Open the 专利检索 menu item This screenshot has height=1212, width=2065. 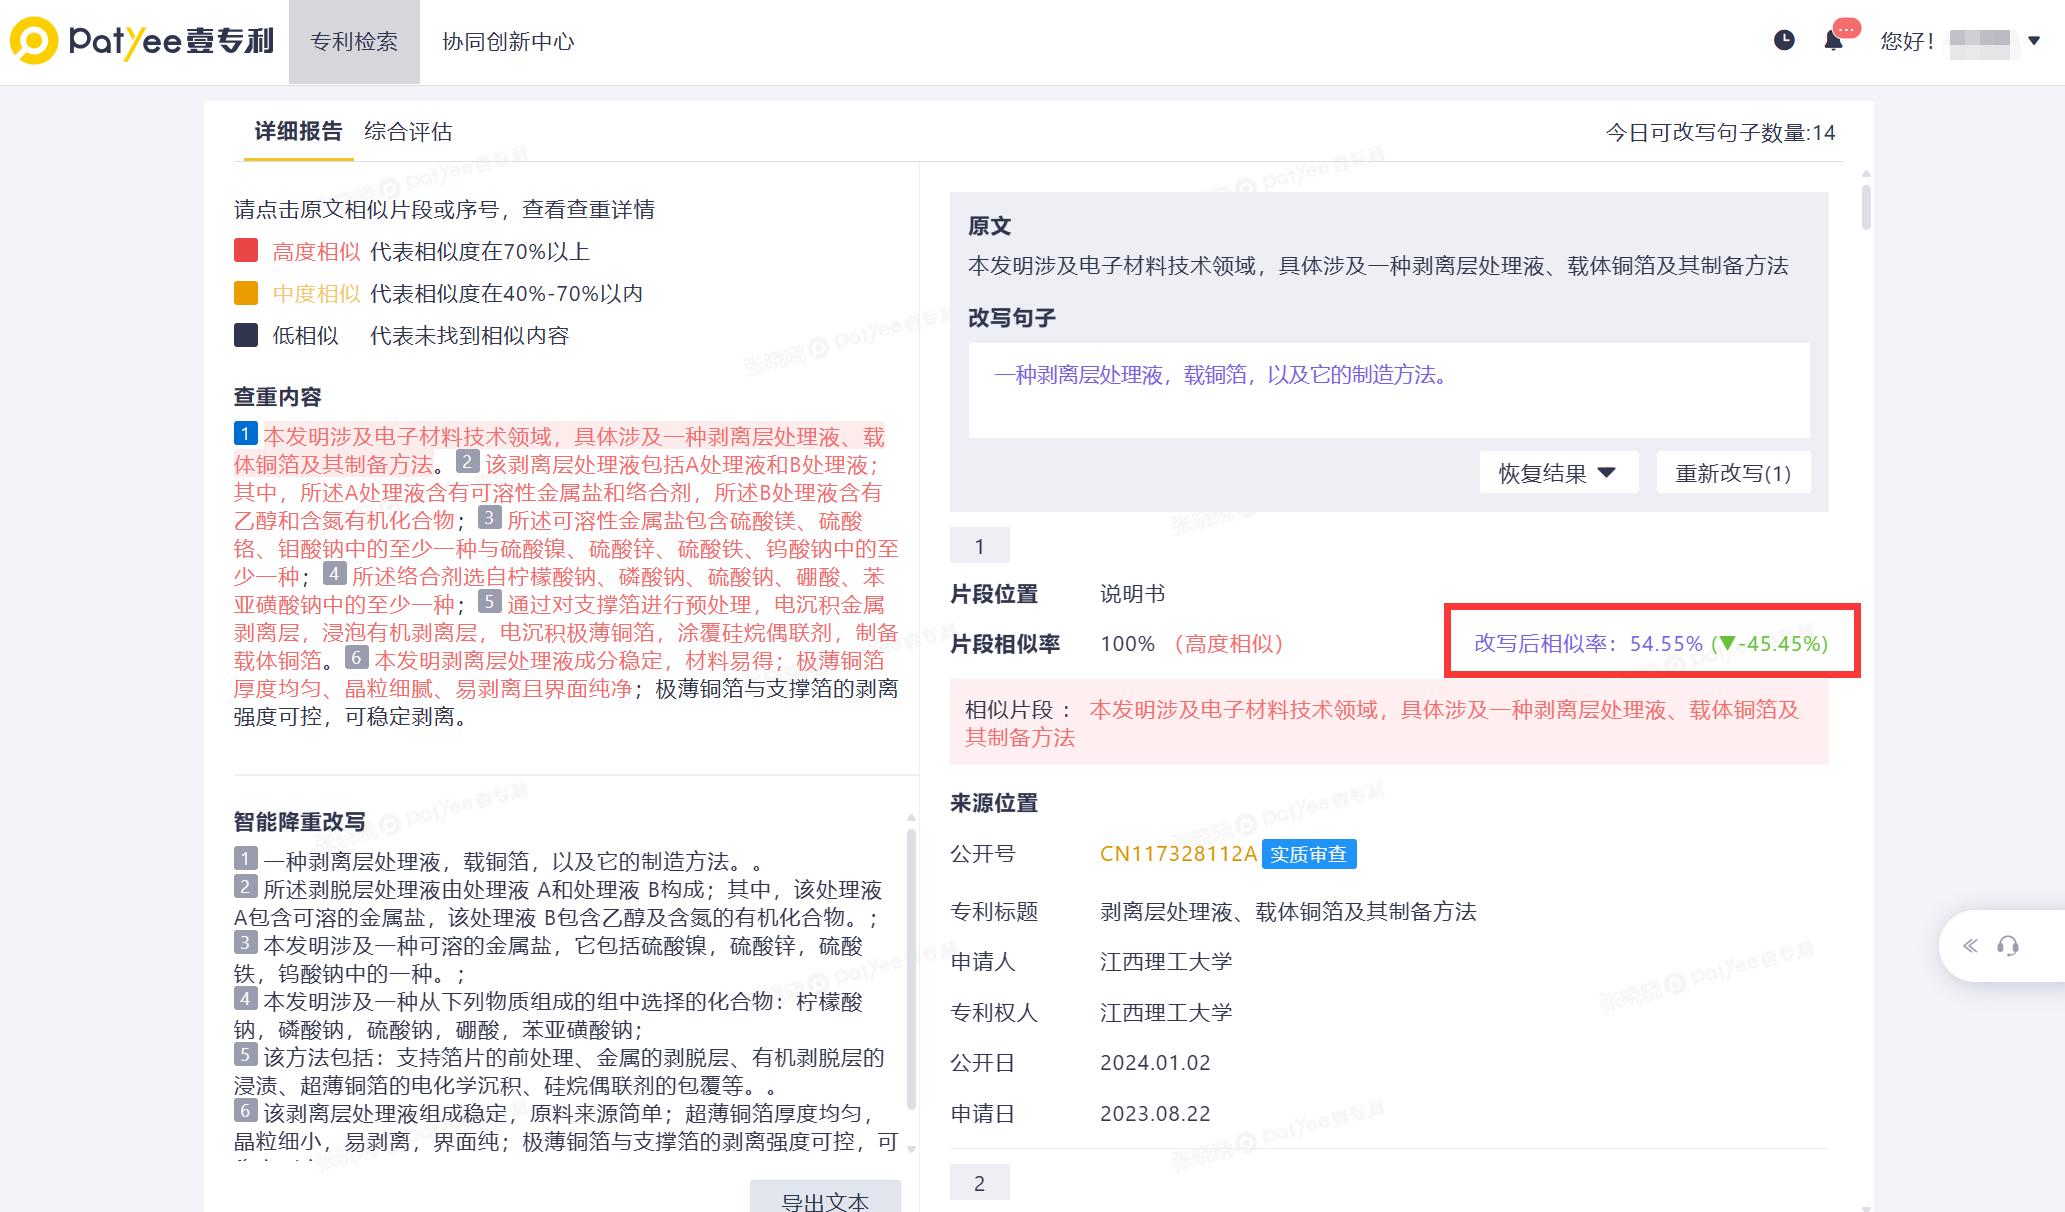pos(354,41)
